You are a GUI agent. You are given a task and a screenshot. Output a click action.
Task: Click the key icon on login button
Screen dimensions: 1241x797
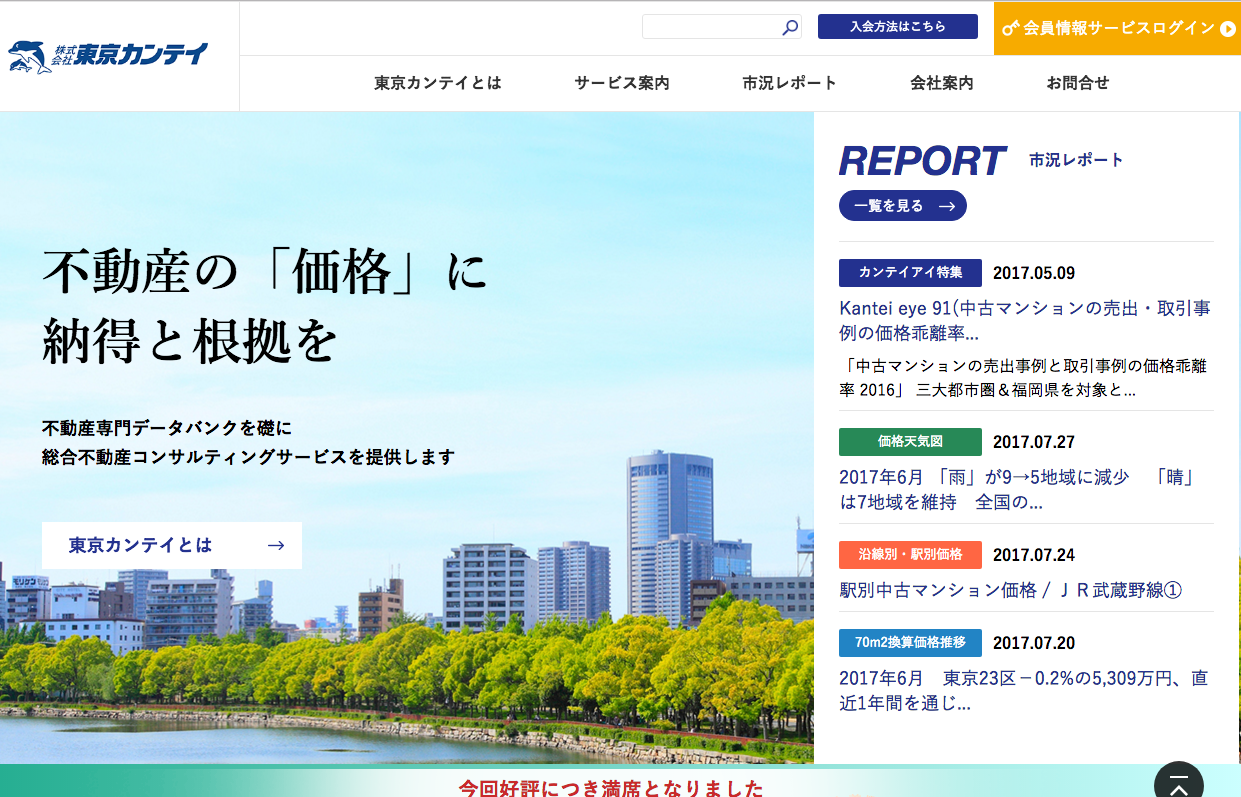click(1010, 28)
